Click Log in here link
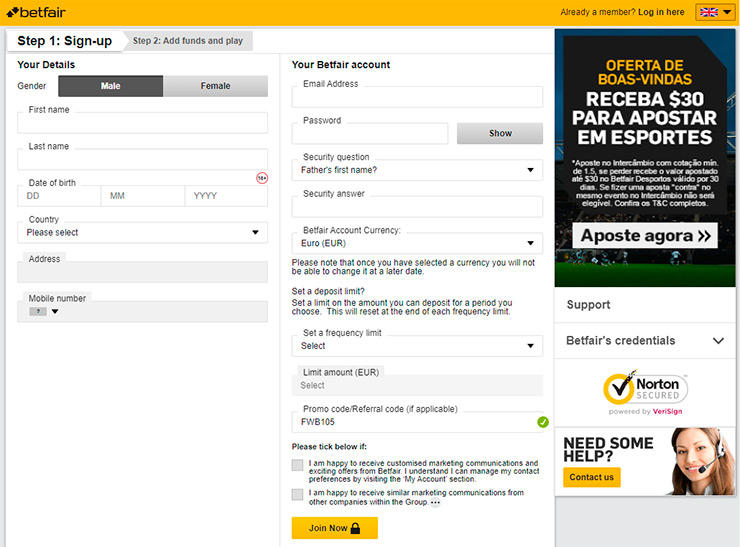This screenshot has width=740, height=547. click(x=661, y=12)
